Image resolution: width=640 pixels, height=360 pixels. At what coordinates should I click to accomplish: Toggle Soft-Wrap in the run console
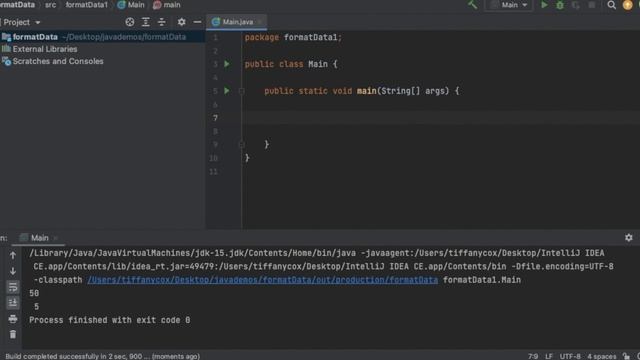[13, 287]
